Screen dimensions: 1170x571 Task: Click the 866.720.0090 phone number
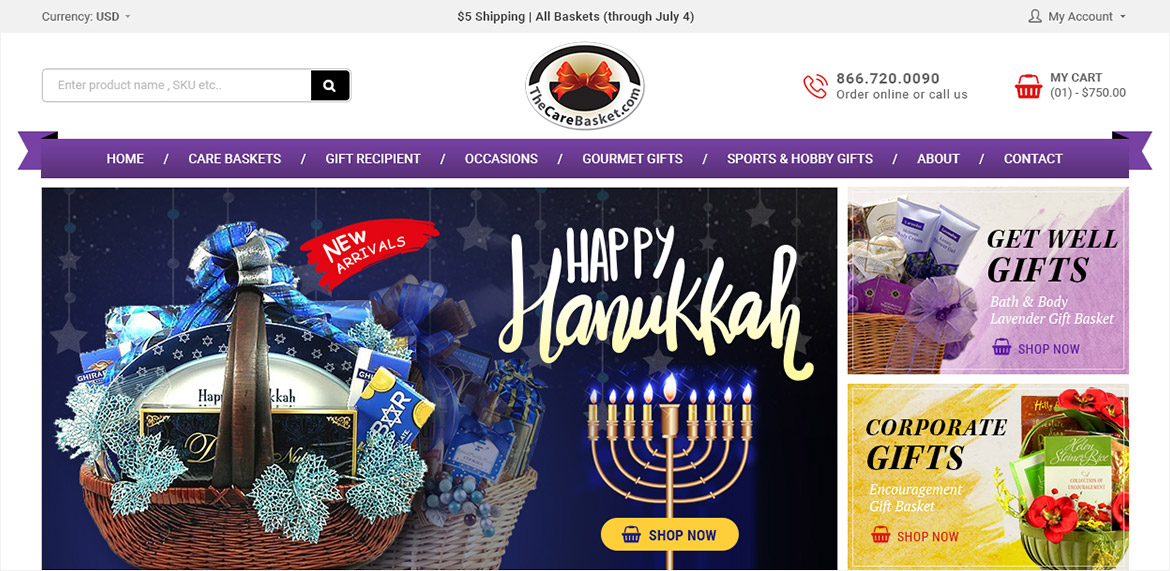pos(888,78)
